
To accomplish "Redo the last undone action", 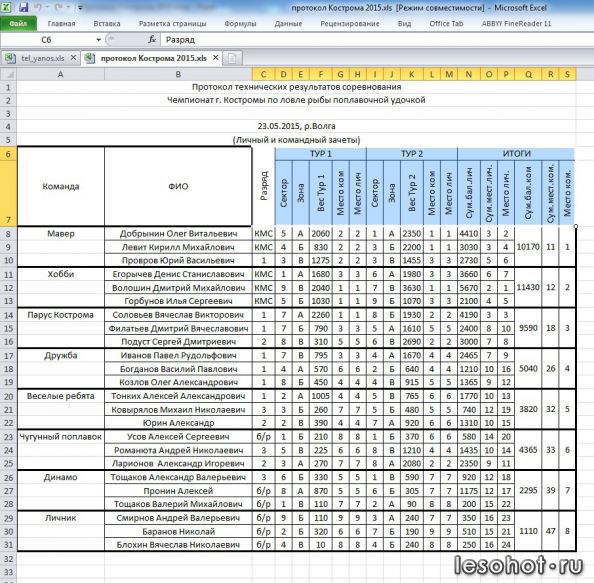I will [59, 7].
